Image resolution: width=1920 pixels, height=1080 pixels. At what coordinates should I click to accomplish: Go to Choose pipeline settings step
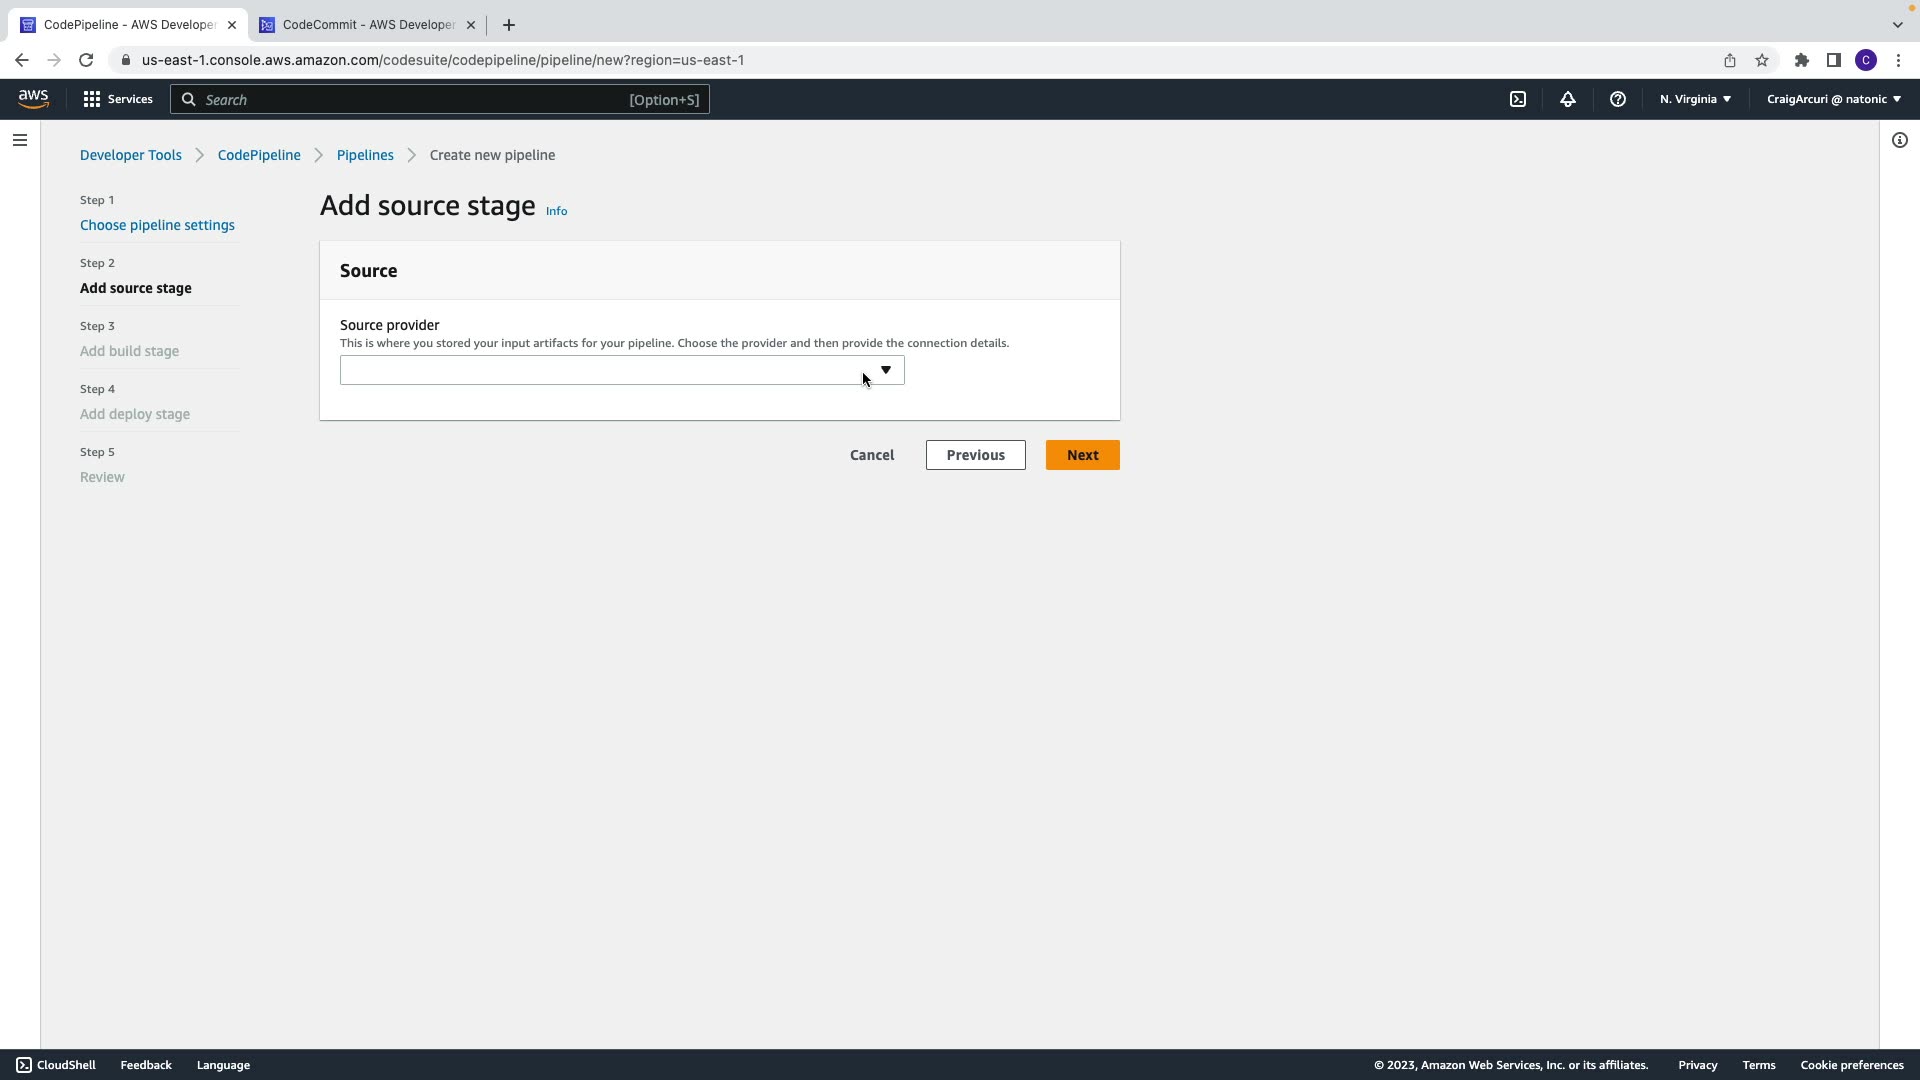157,225
